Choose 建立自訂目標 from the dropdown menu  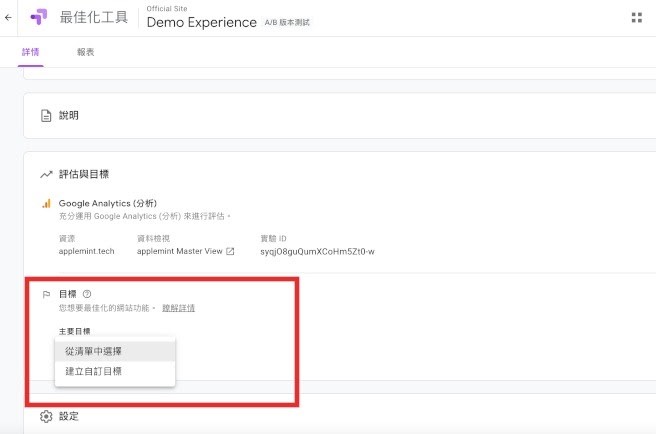(93, 372)
